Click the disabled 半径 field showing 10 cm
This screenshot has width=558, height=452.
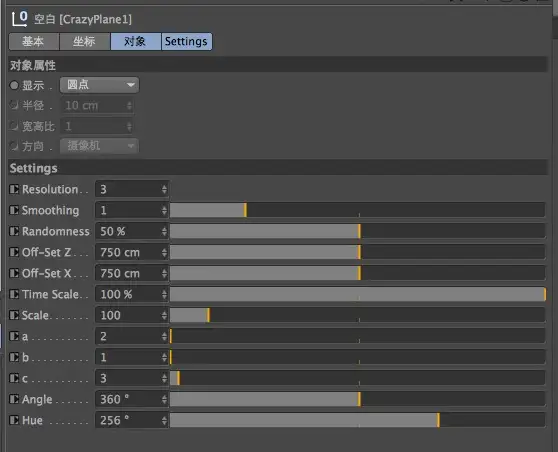tap(98, 106)
